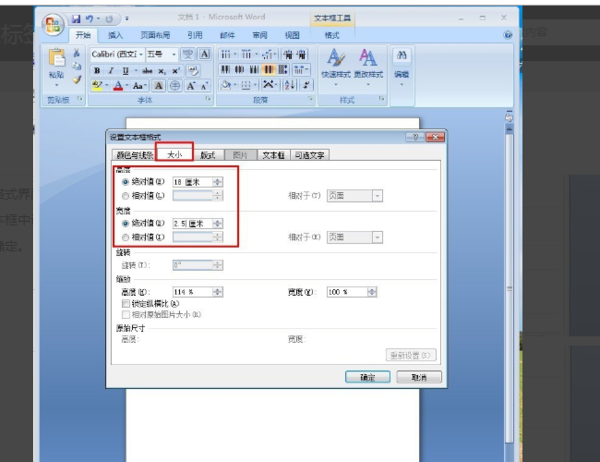The width and height of the screenshot is (600, 462).
Task: Open the 版式 dialog tab
Action: click(208, 155)
